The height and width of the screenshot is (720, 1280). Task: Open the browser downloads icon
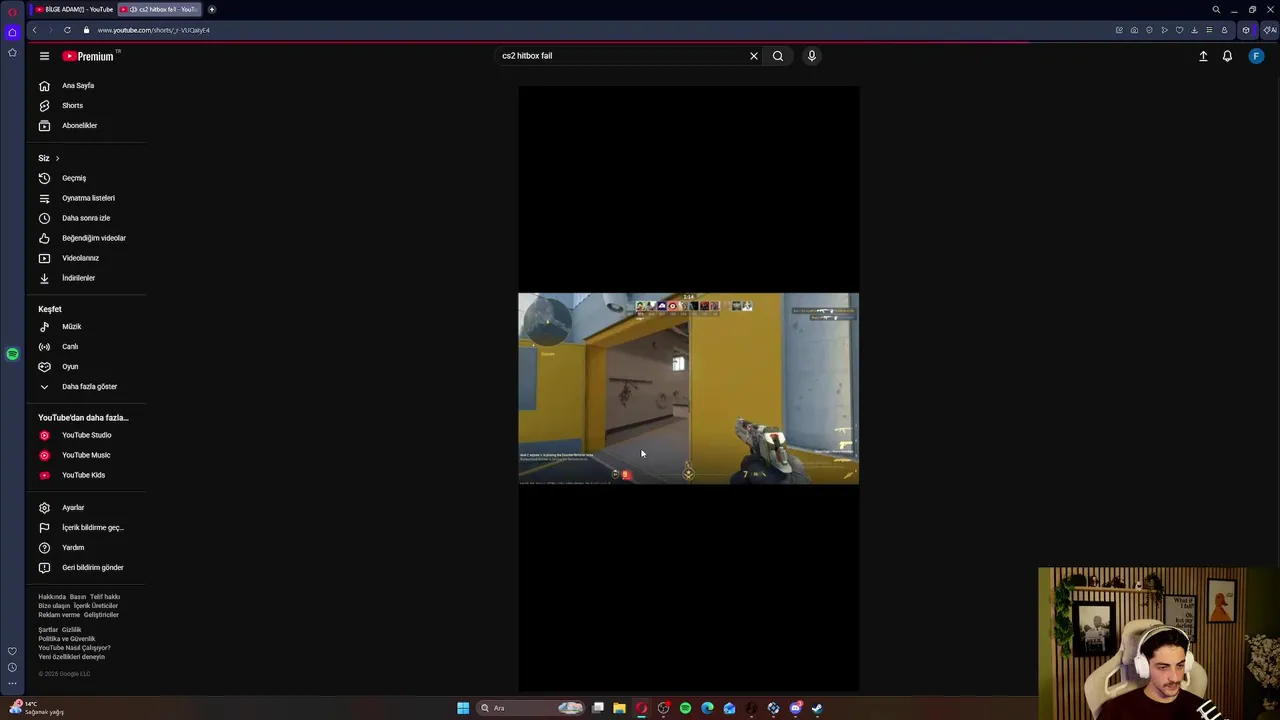pyautogui.click(x=1194, y=30)
